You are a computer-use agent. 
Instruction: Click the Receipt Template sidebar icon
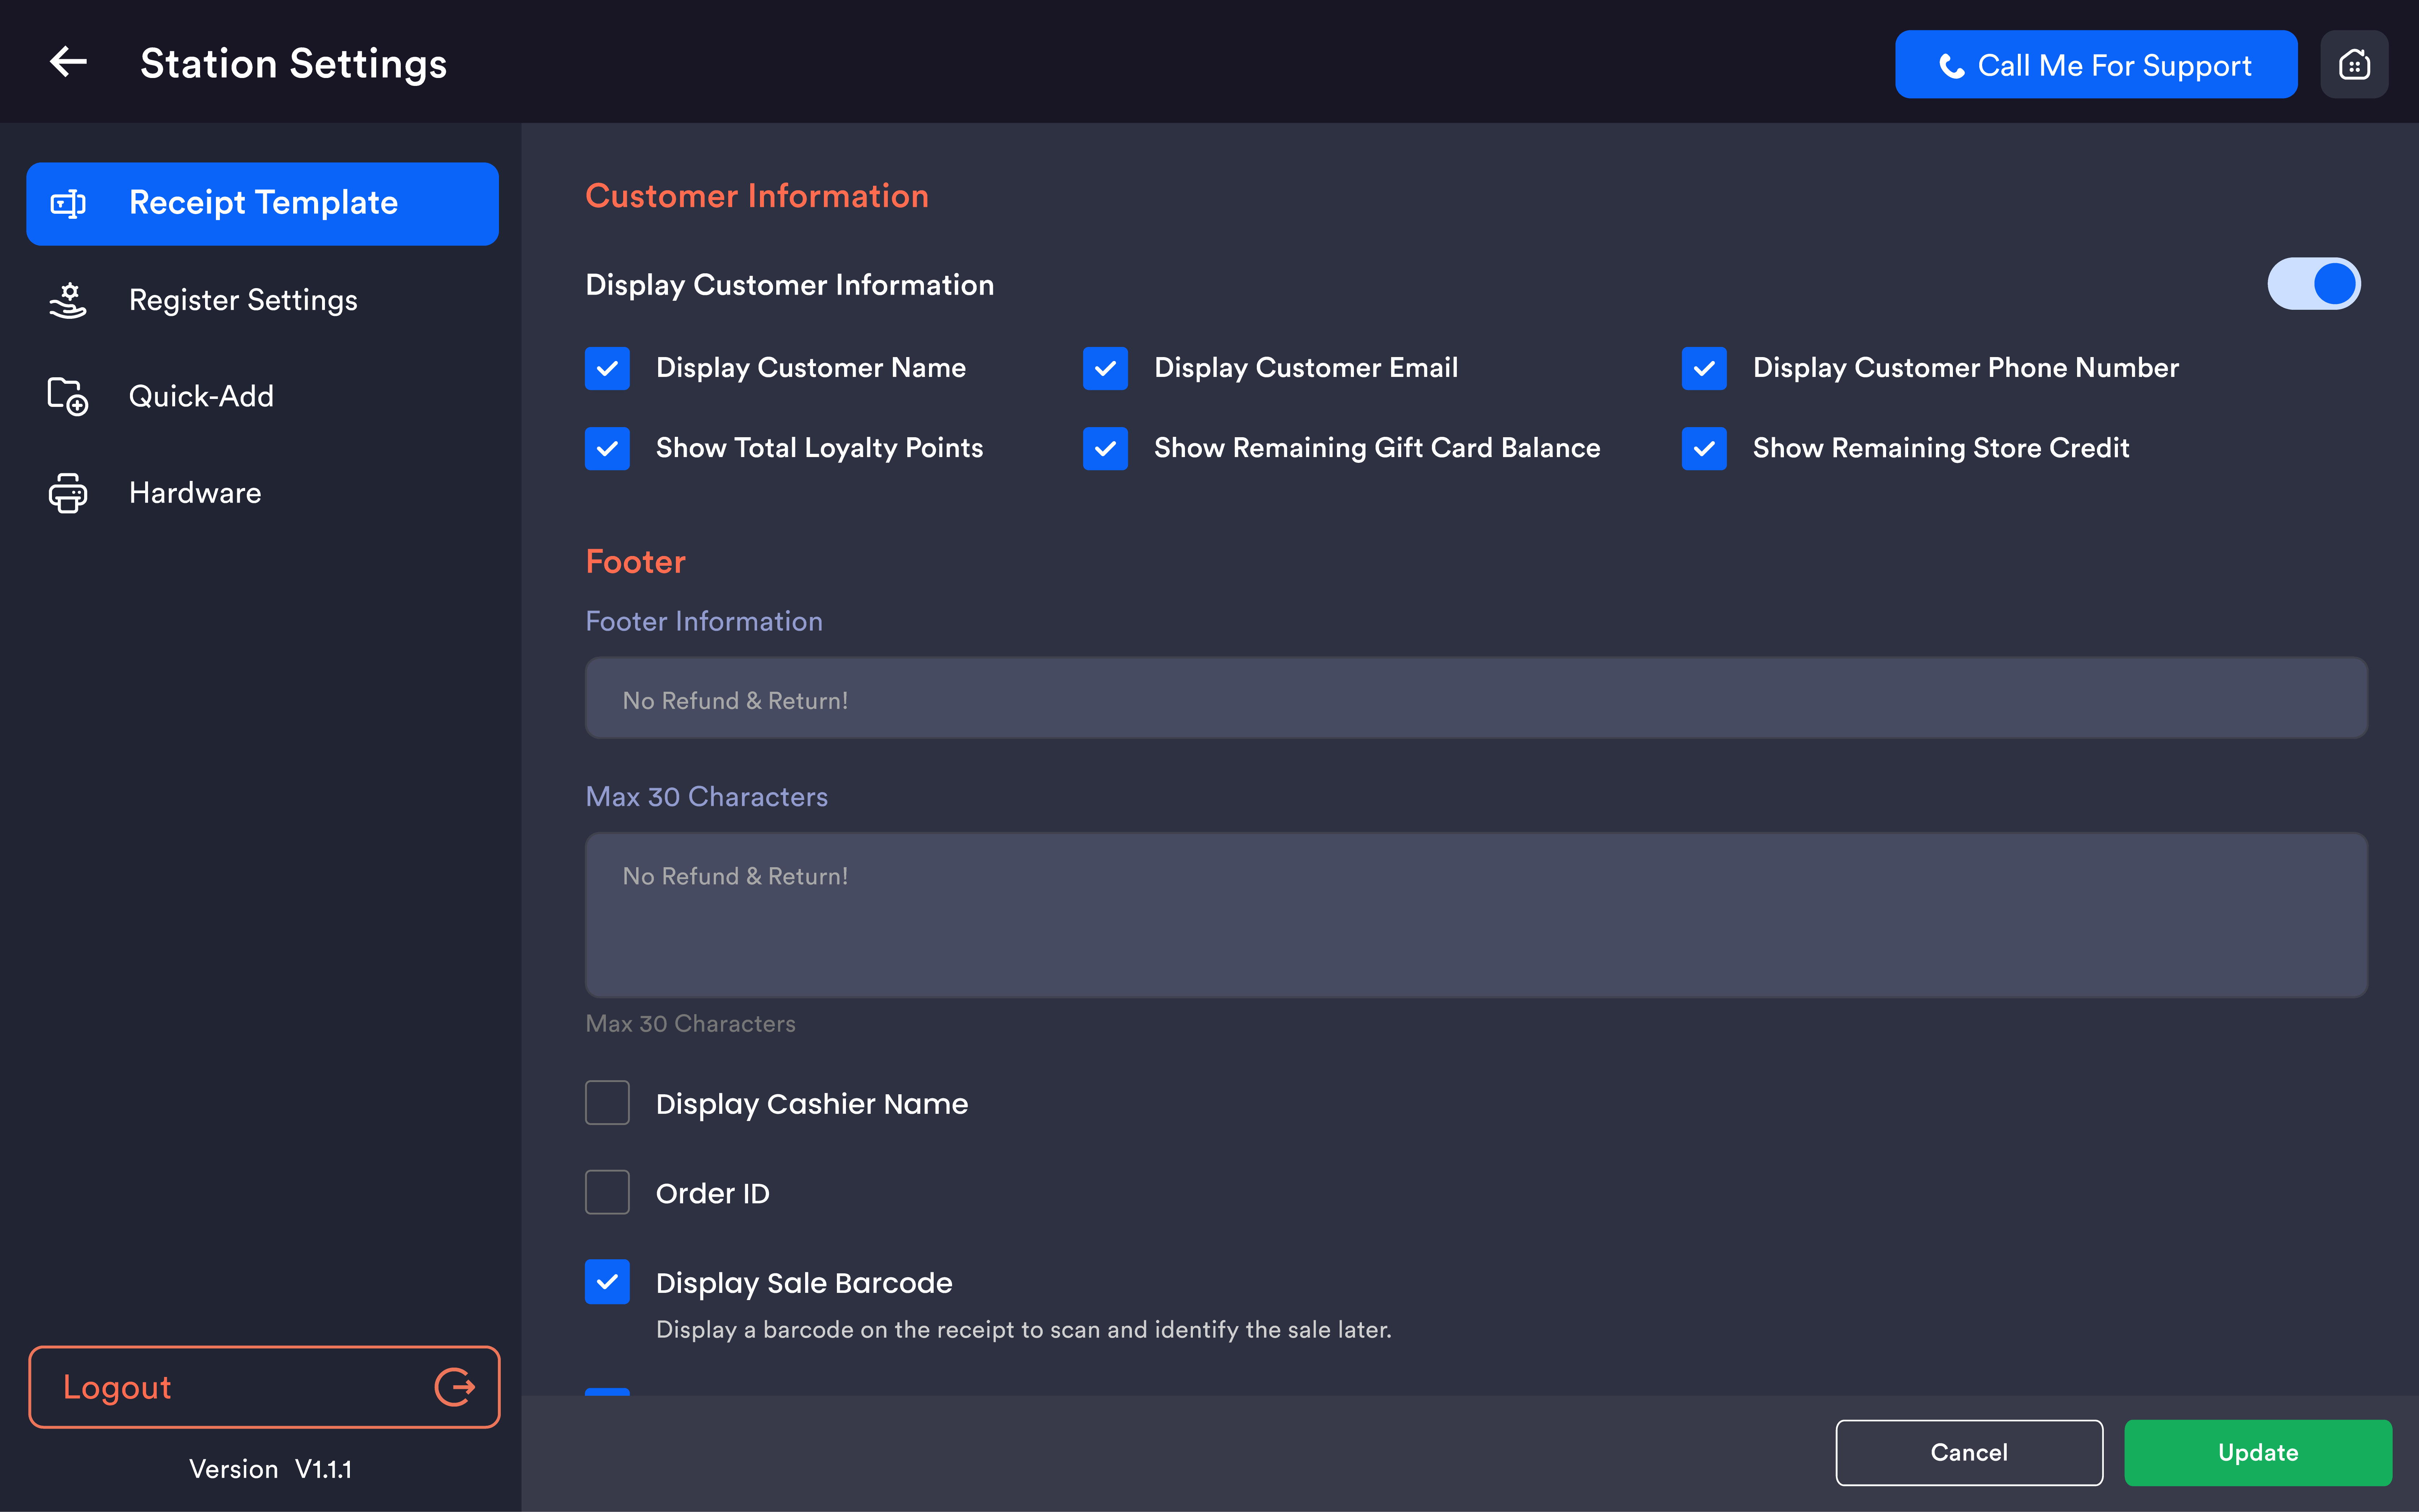pos(68,203)
